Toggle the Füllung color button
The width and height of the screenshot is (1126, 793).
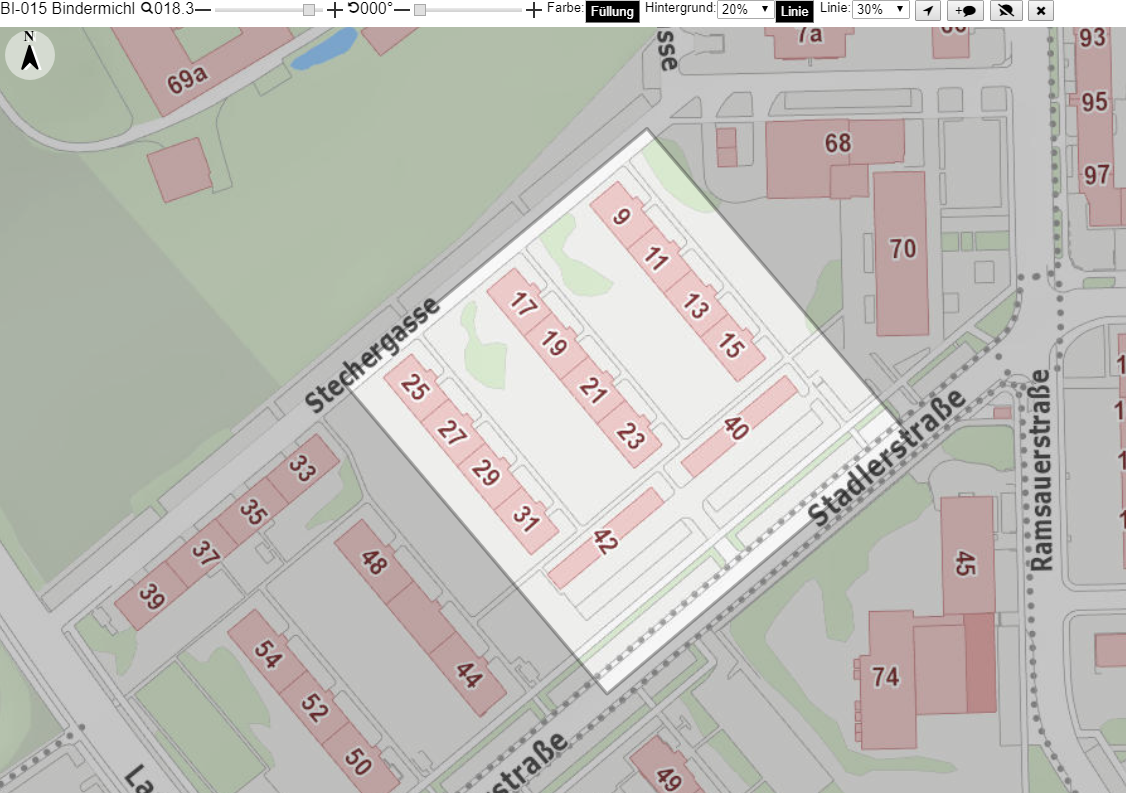tap(612, 11)
